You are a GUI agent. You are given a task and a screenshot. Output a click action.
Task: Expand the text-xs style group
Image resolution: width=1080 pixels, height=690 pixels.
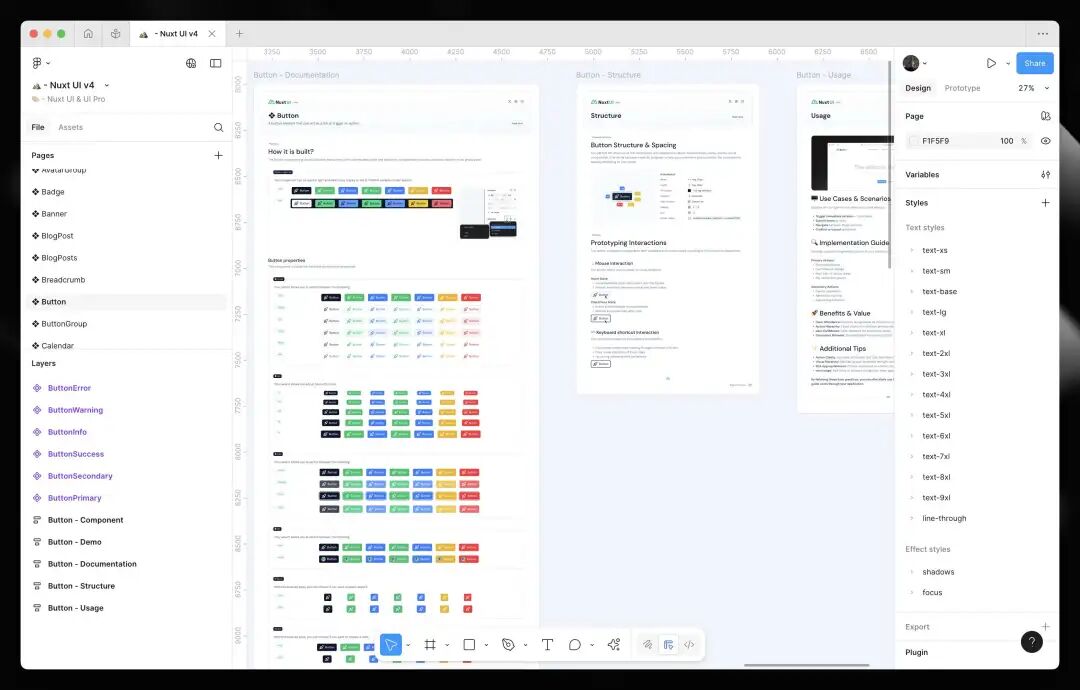point(912,251)
